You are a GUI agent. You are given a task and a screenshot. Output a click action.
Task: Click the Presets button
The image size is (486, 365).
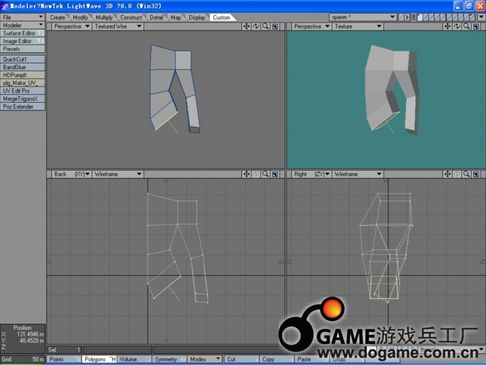[x=22, y=49]
